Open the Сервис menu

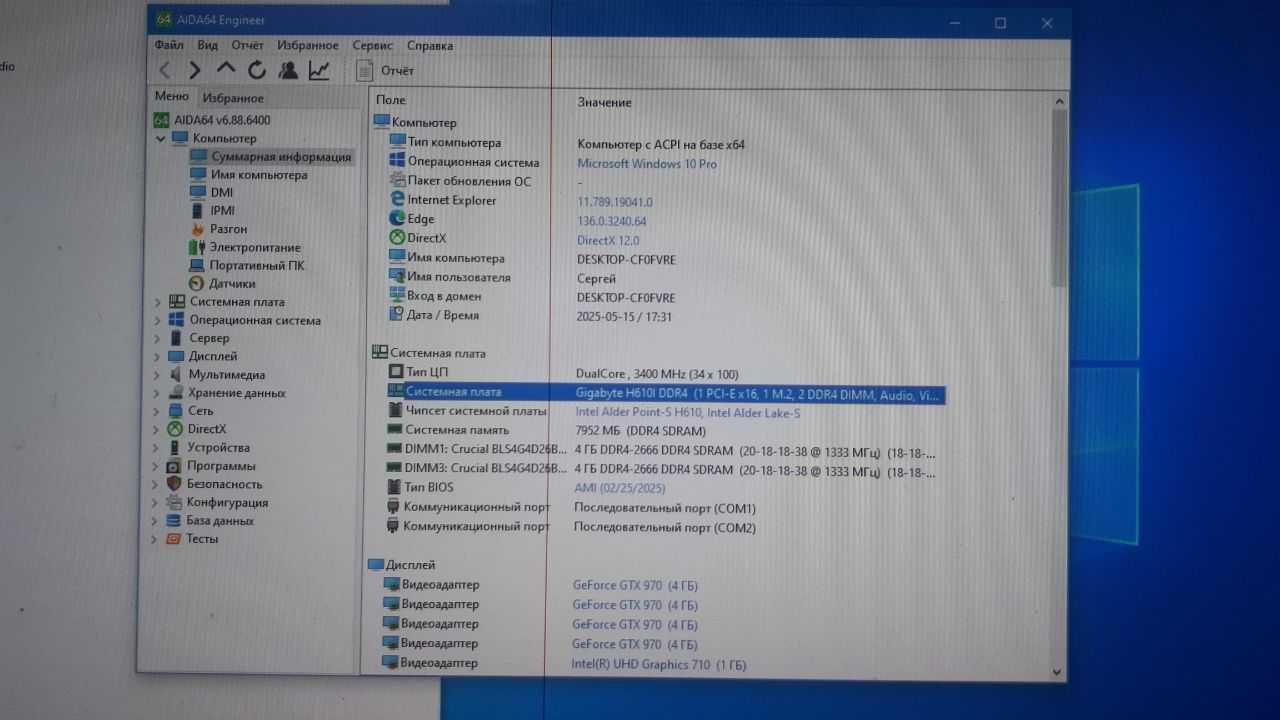[373, 45]
